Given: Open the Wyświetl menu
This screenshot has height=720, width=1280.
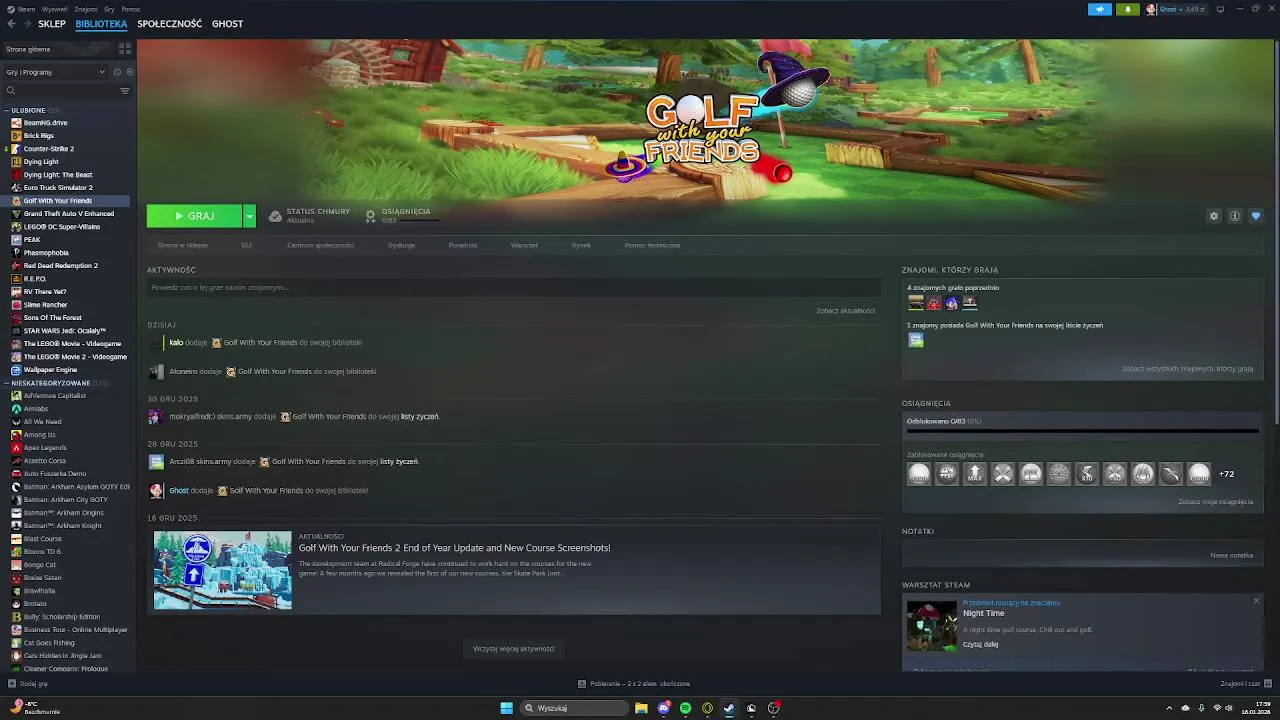Looking at the screenshot, I should [x=55, y=9].
